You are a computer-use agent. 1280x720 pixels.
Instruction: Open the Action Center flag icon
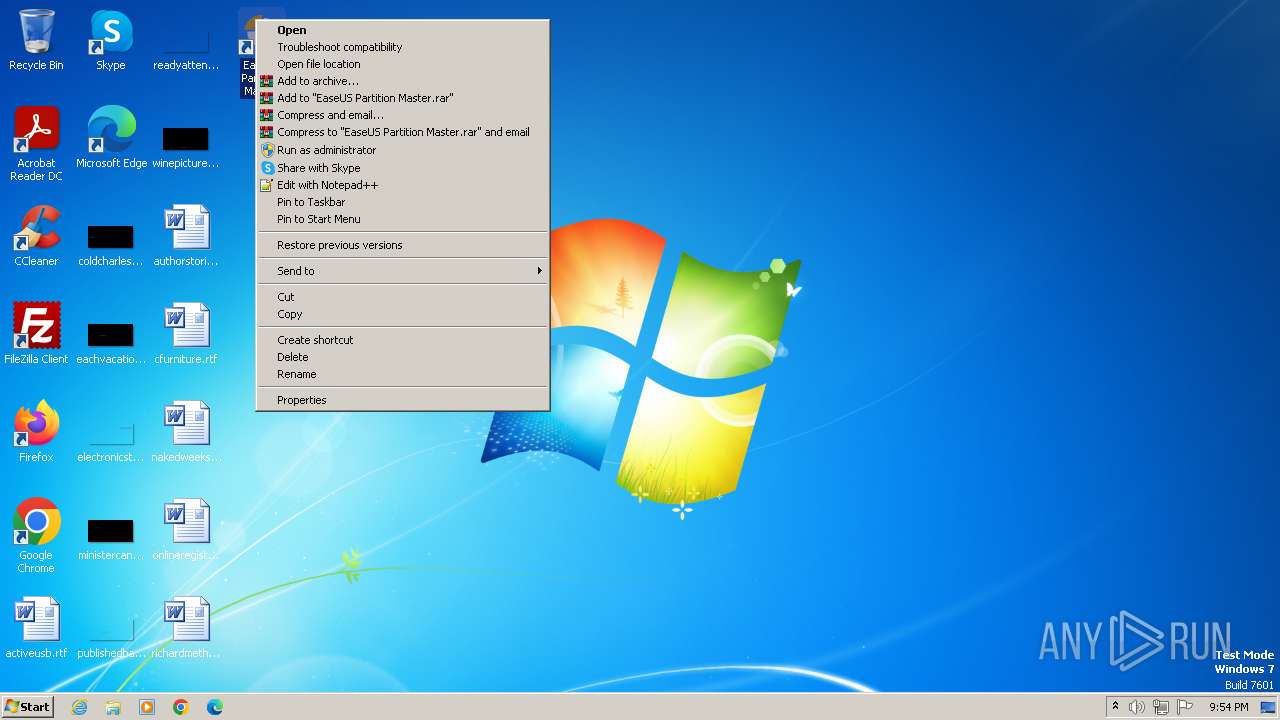click(x=1185, y=707)
